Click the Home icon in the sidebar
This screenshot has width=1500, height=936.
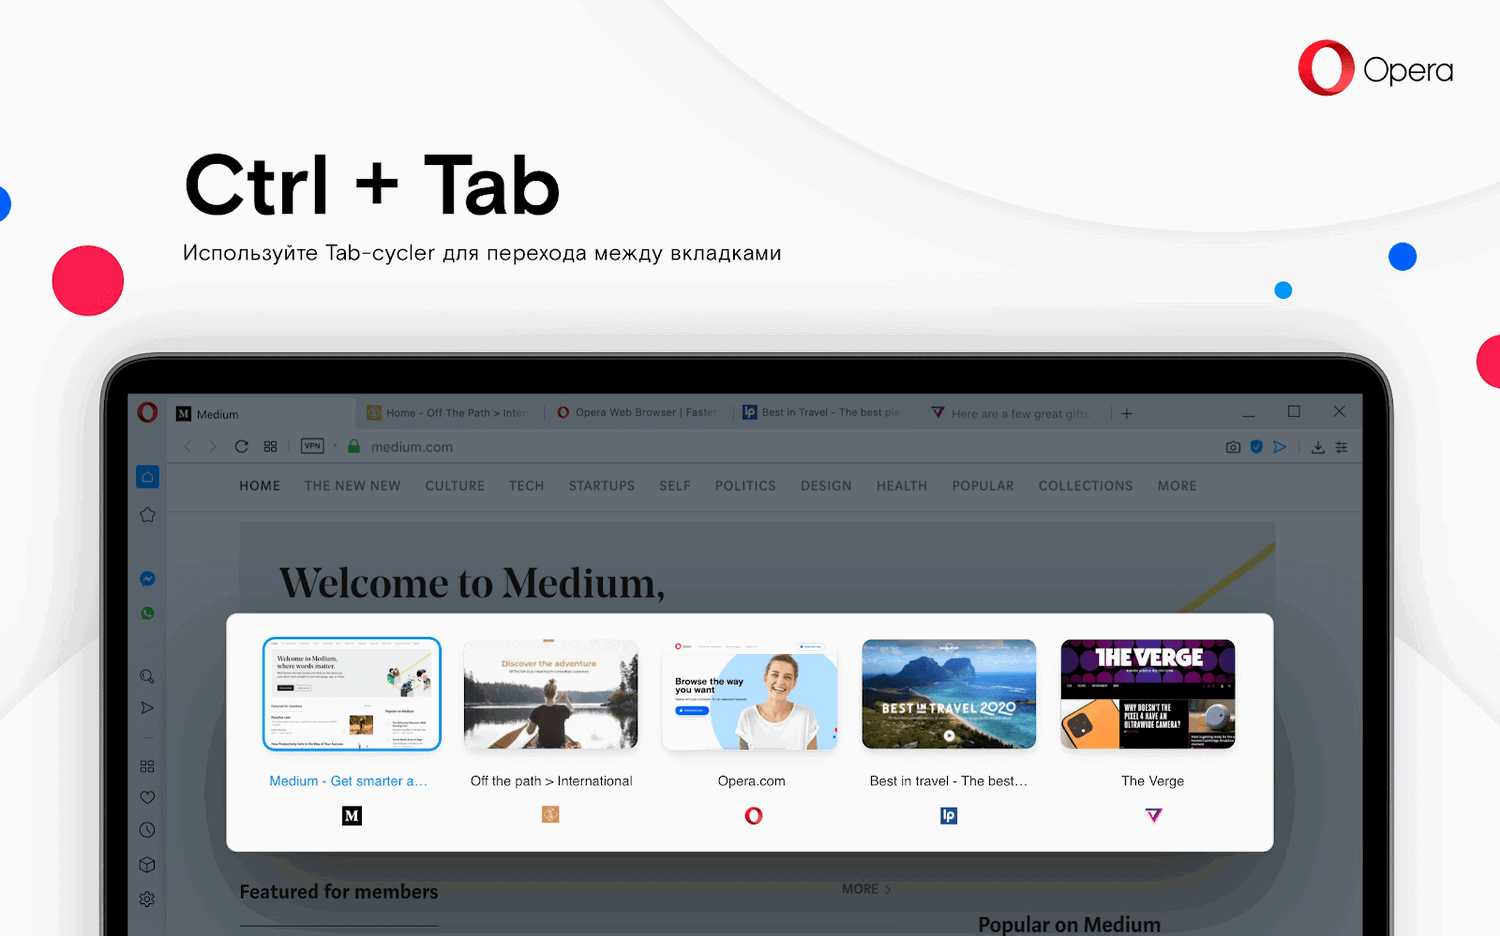pos(147,477)
